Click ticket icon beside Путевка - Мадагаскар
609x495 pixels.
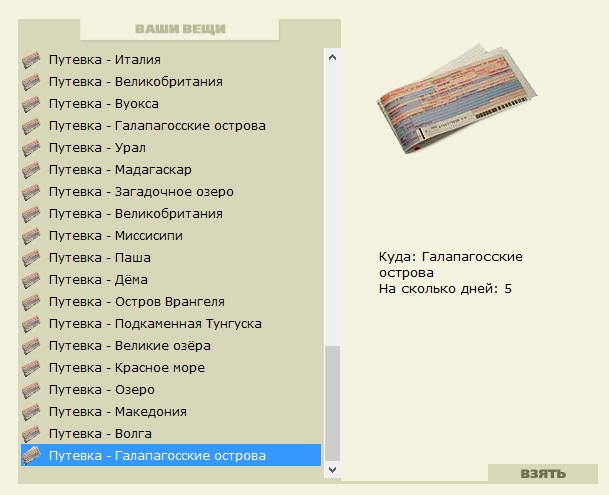31,170
